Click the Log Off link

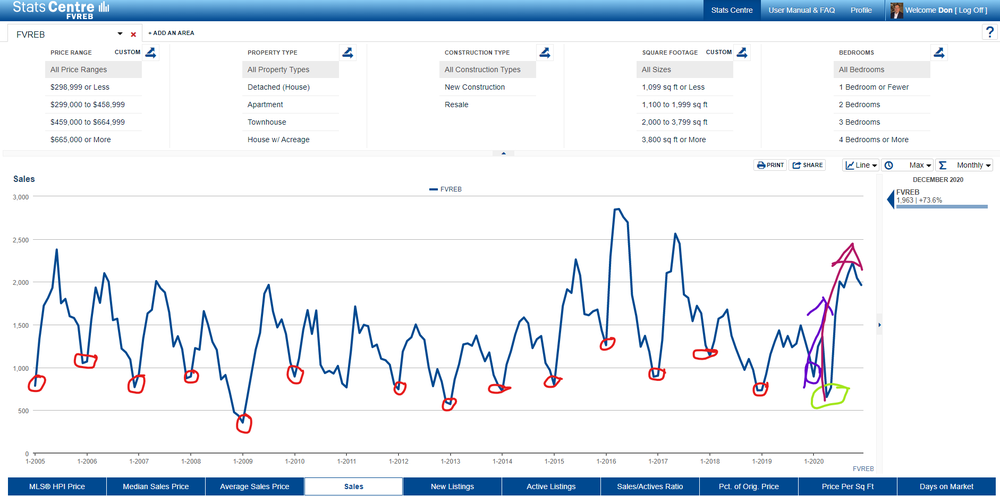tap(971, 10)
